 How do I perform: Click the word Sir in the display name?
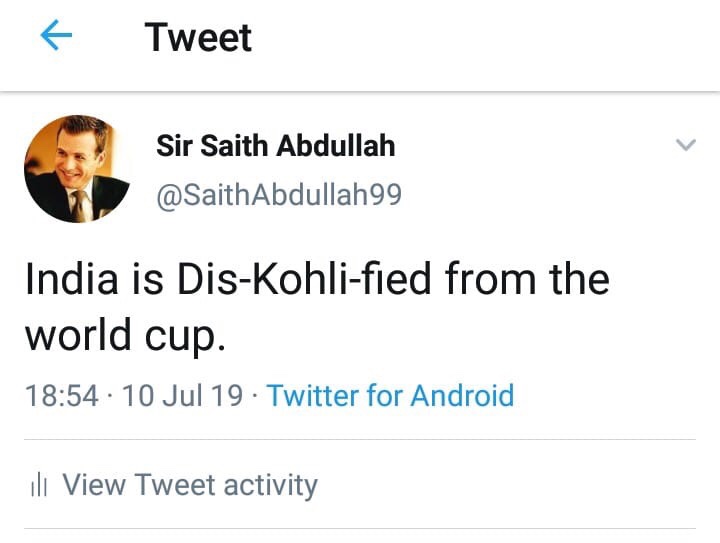point(173,146)
